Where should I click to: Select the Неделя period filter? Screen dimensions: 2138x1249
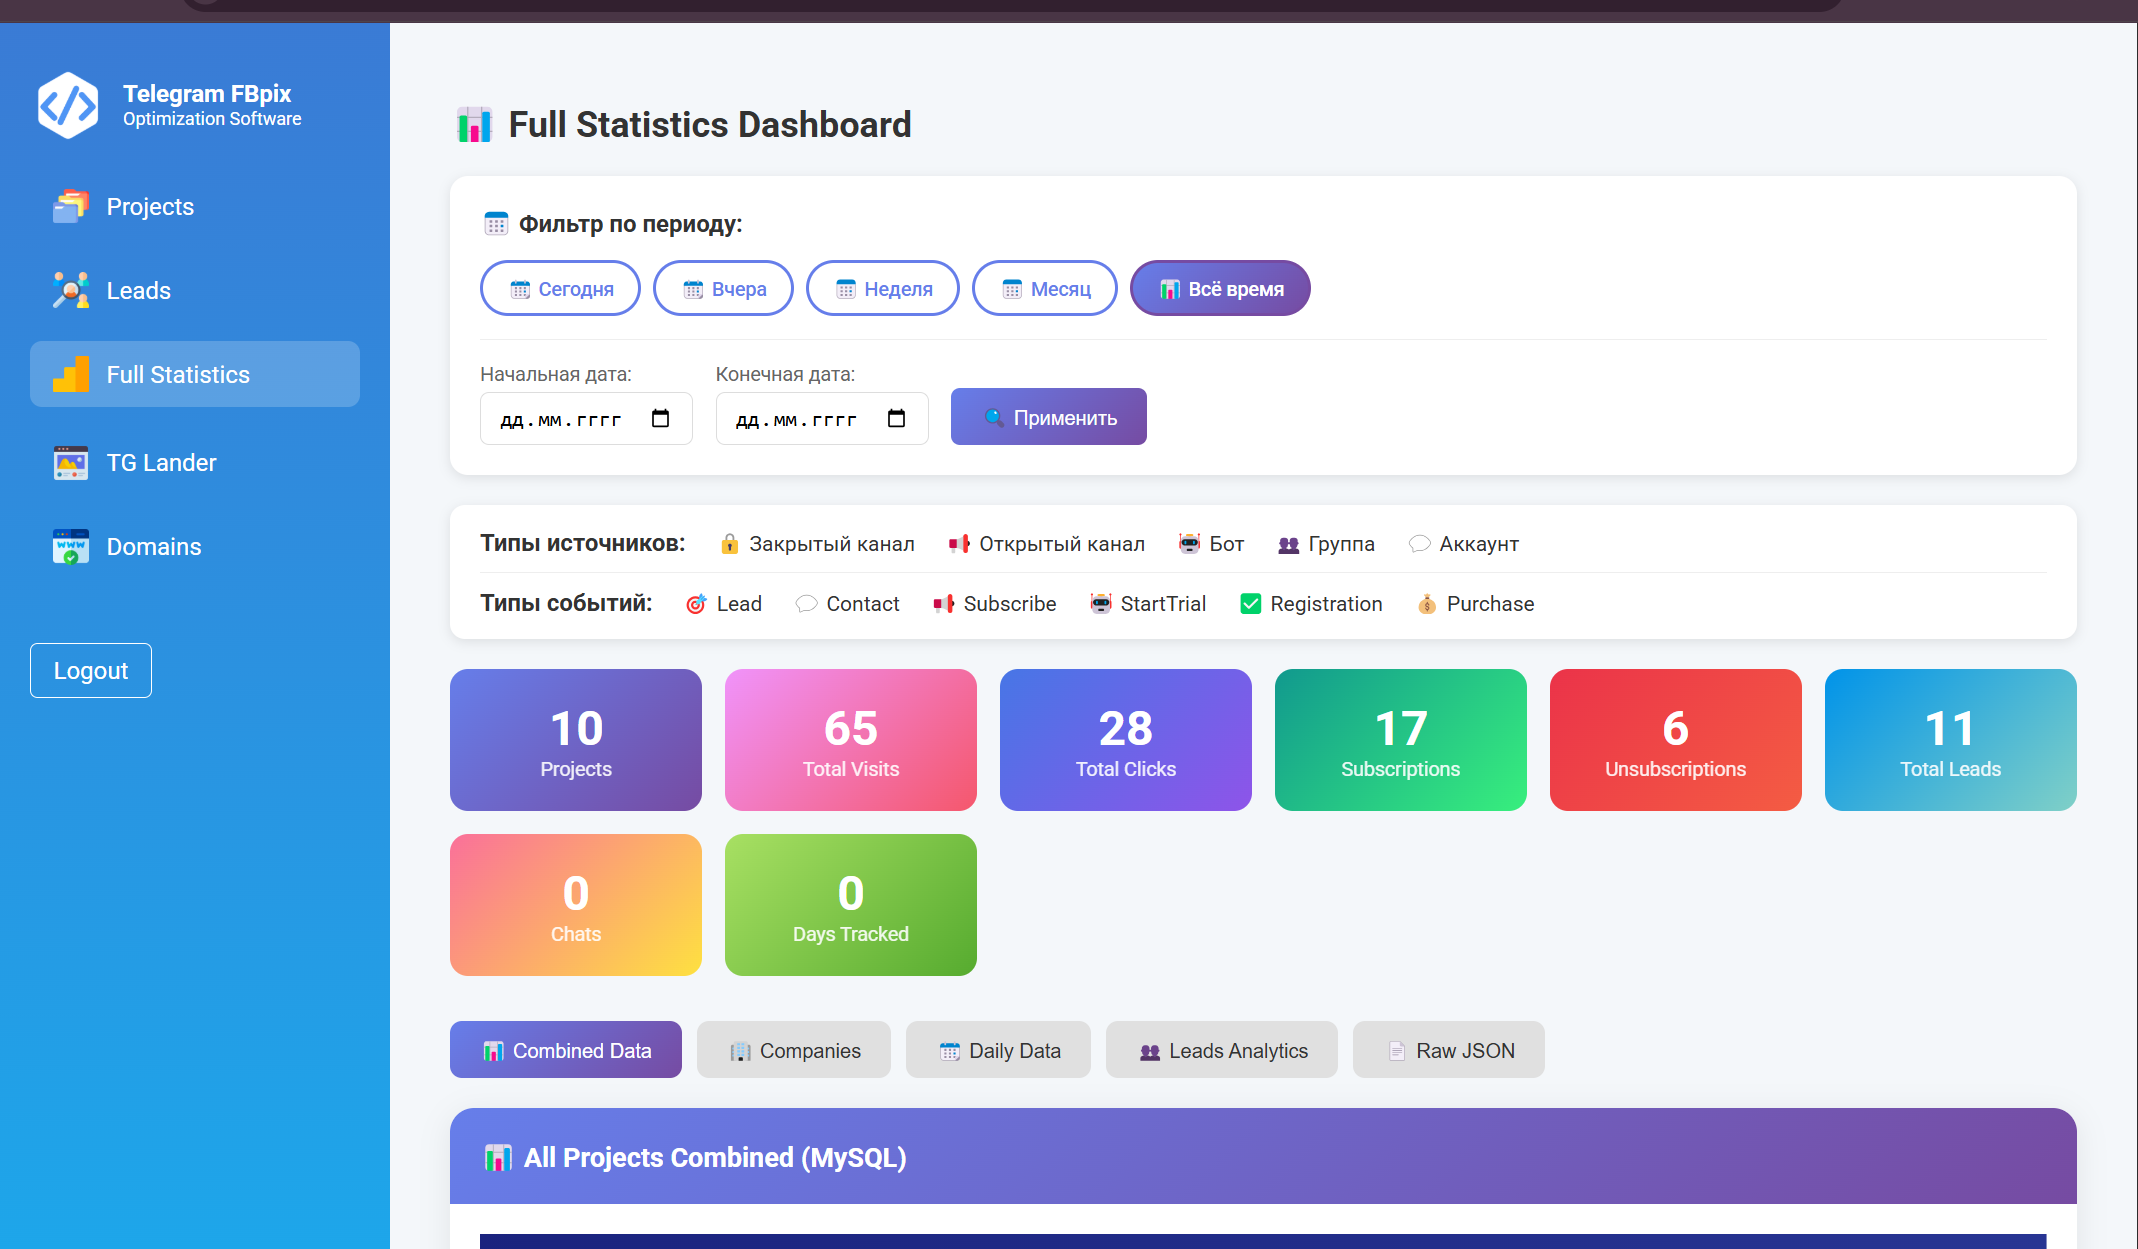pos(882,289)
